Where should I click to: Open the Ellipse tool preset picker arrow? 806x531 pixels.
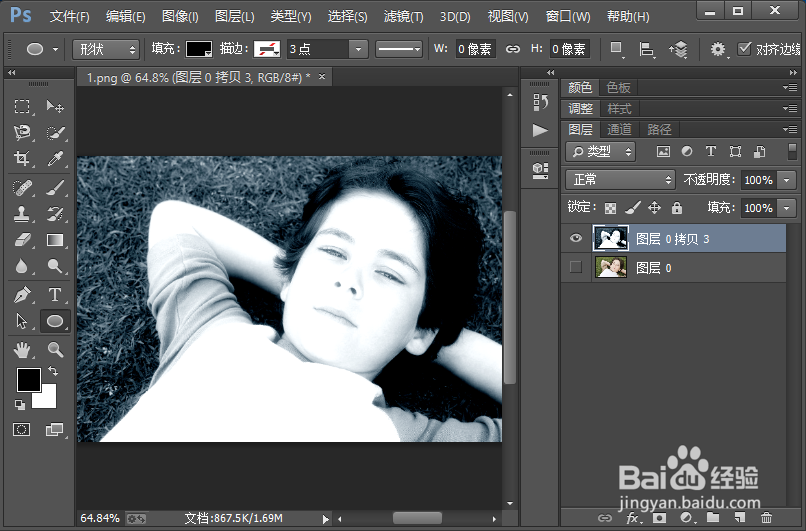coord(55,50)
